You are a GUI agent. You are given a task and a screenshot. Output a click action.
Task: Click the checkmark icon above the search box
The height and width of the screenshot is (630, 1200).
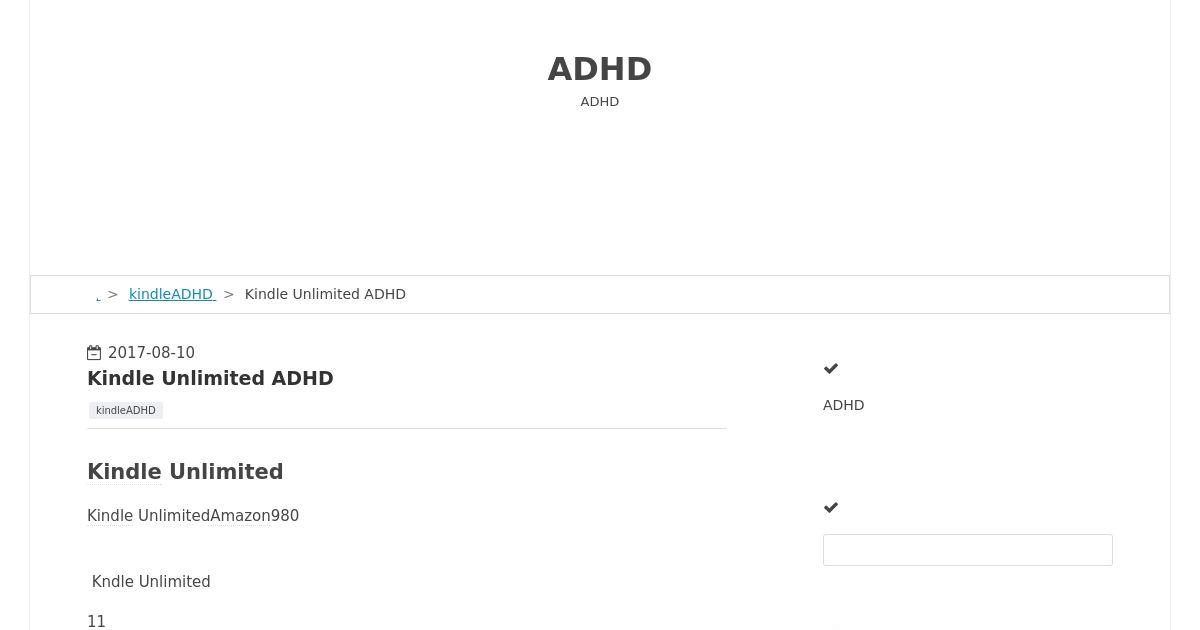pyautogui.click(x=831, y=508)
